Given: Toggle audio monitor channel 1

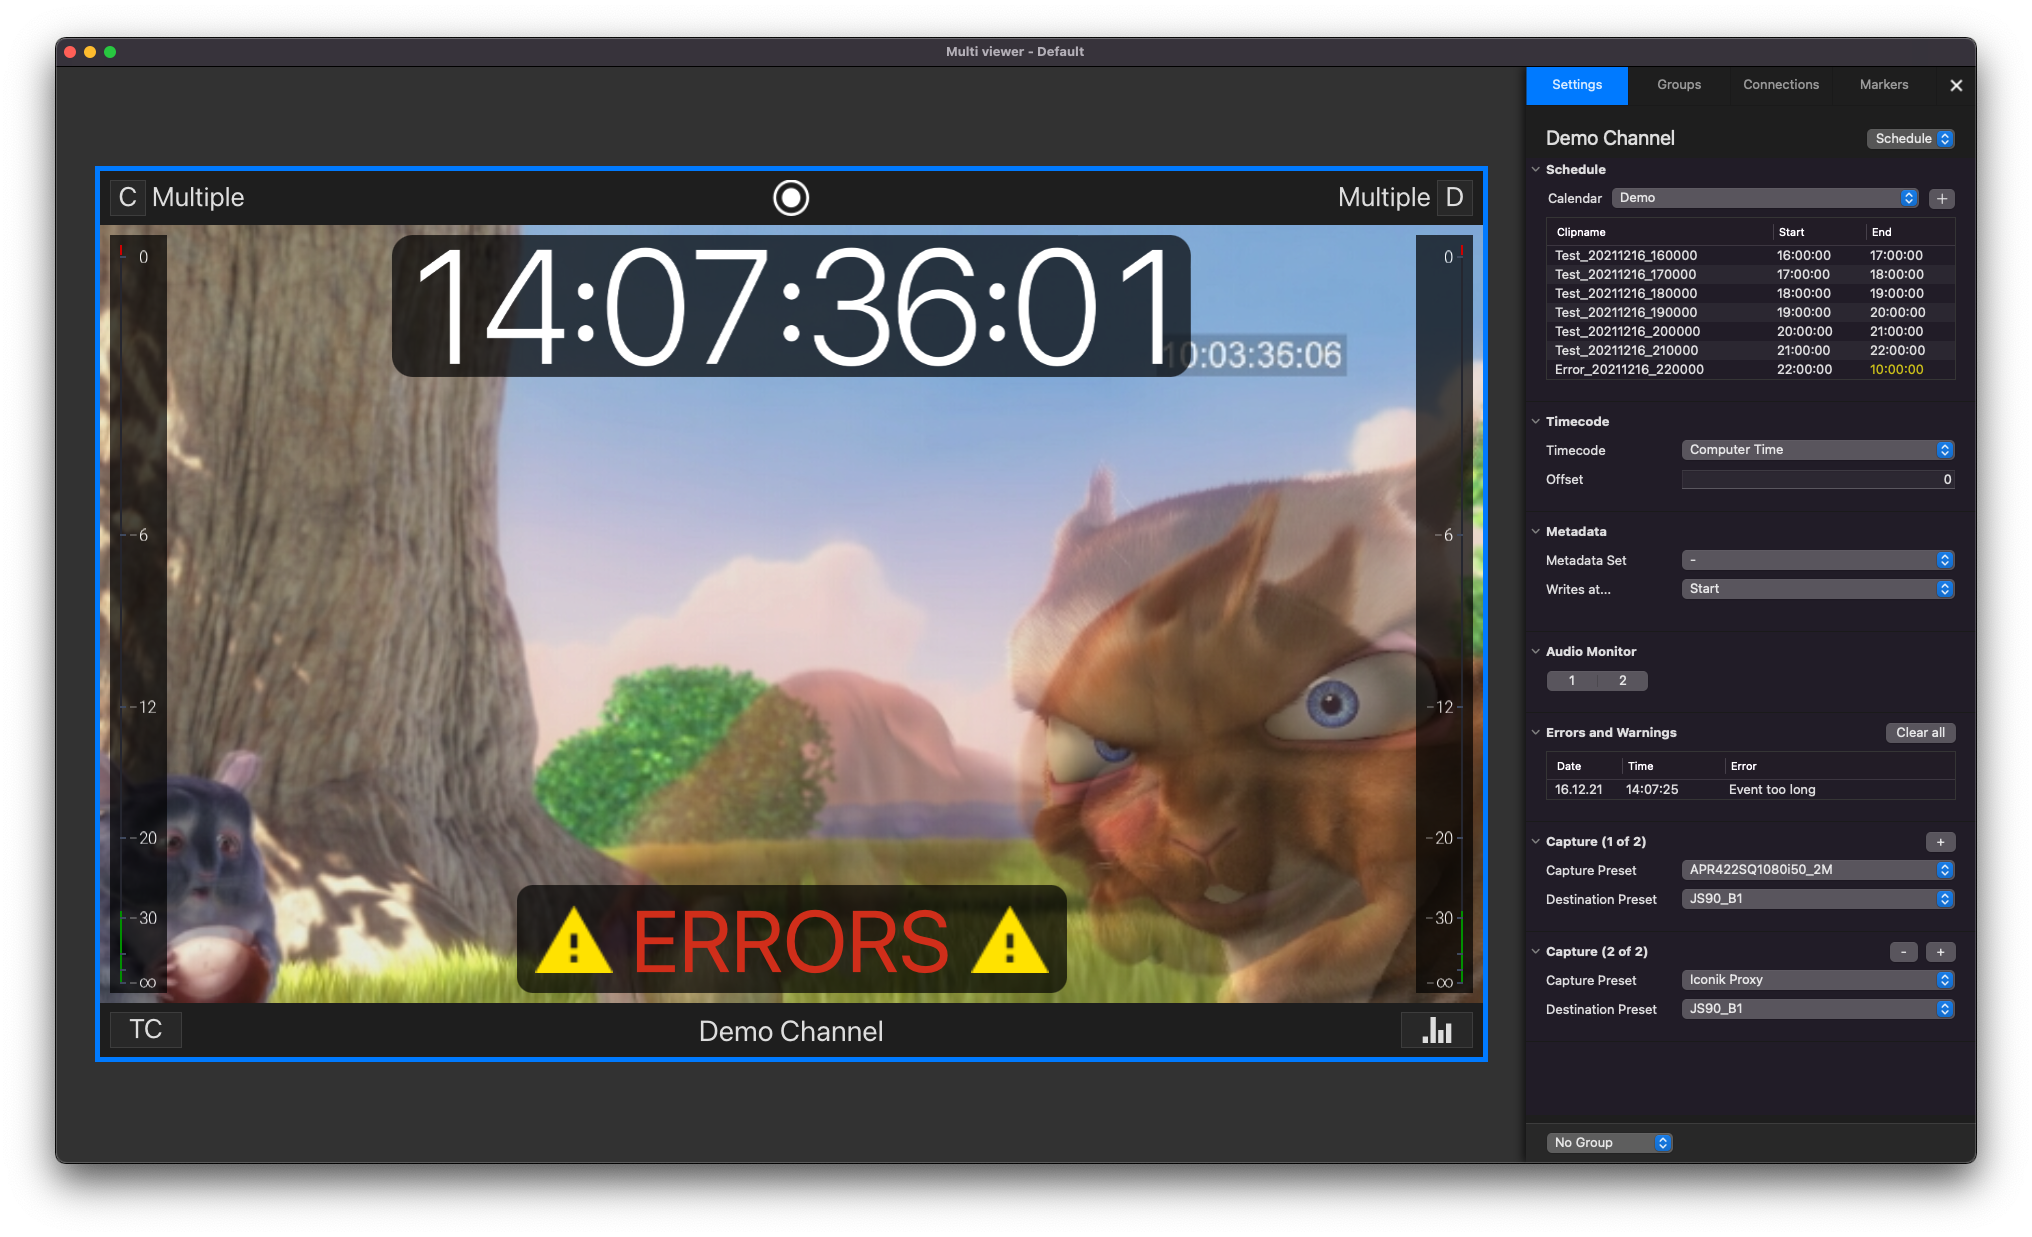Looking at the screenshot, I should tap(1572, 681).
